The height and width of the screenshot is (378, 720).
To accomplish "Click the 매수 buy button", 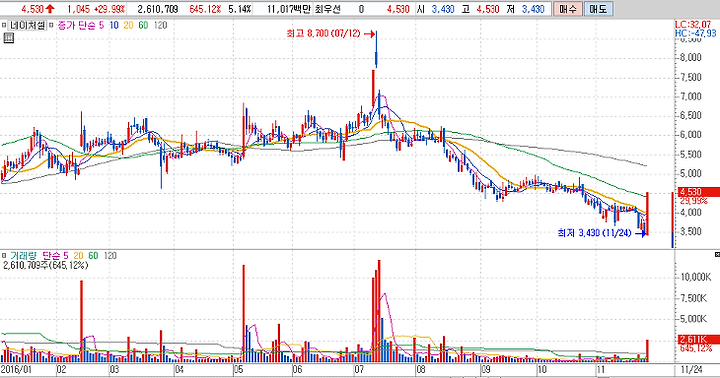I will (x=568, y=9).
